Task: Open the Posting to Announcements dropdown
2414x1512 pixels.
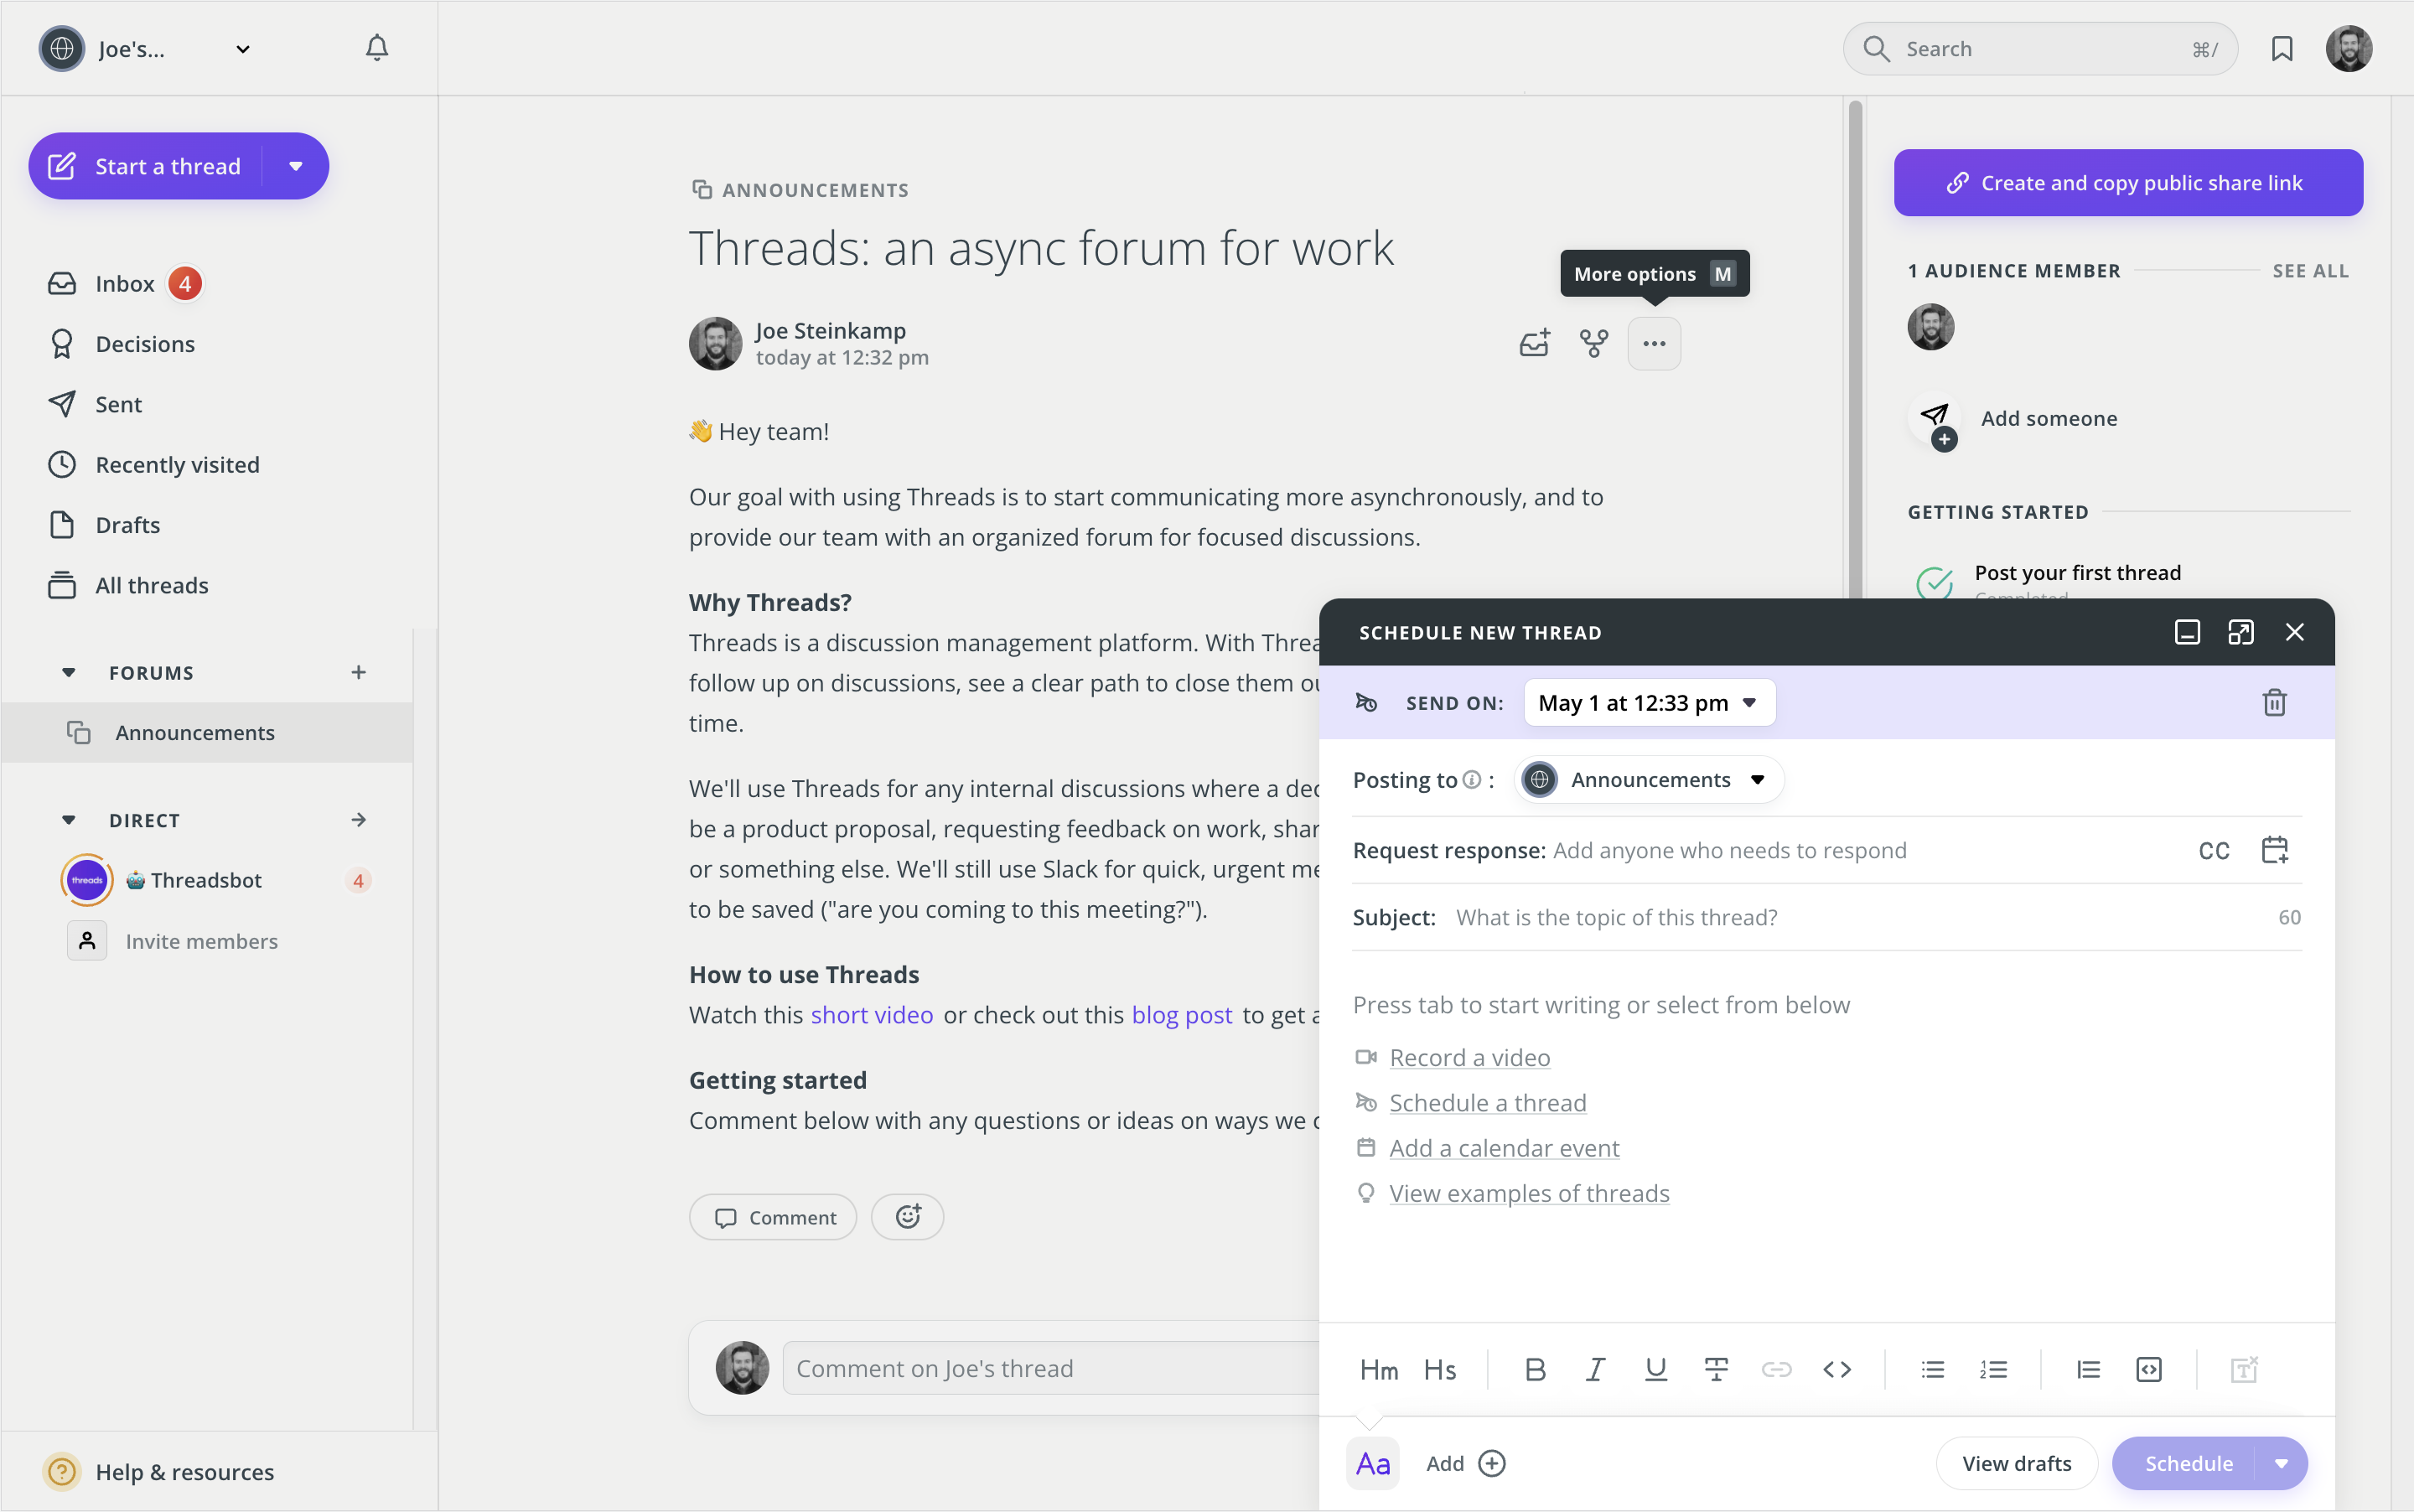Action: point(1650,779)
